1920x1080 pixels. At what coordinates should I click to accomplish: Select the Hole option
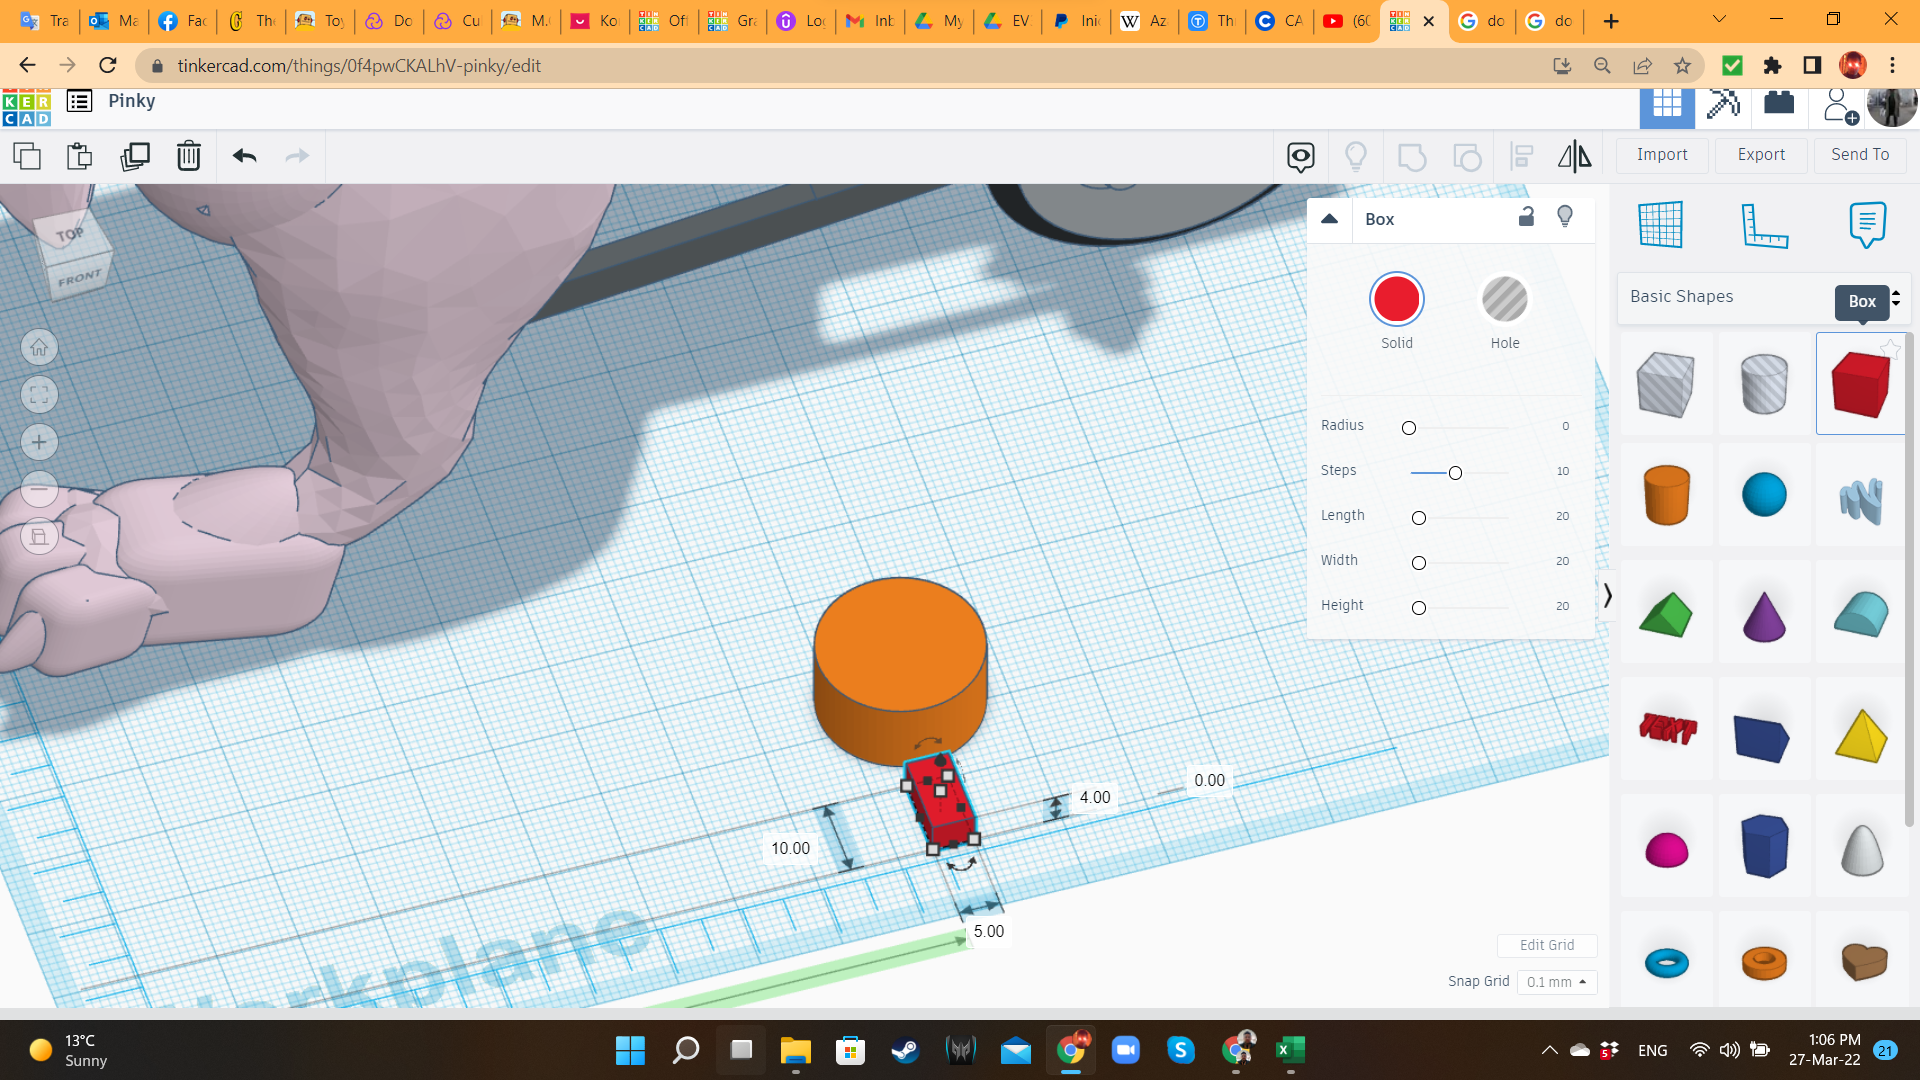(x=1504, y=299)
